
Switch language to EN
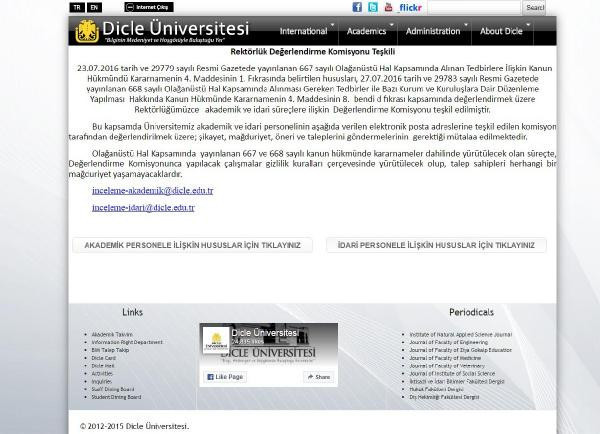tap(93, 7)
